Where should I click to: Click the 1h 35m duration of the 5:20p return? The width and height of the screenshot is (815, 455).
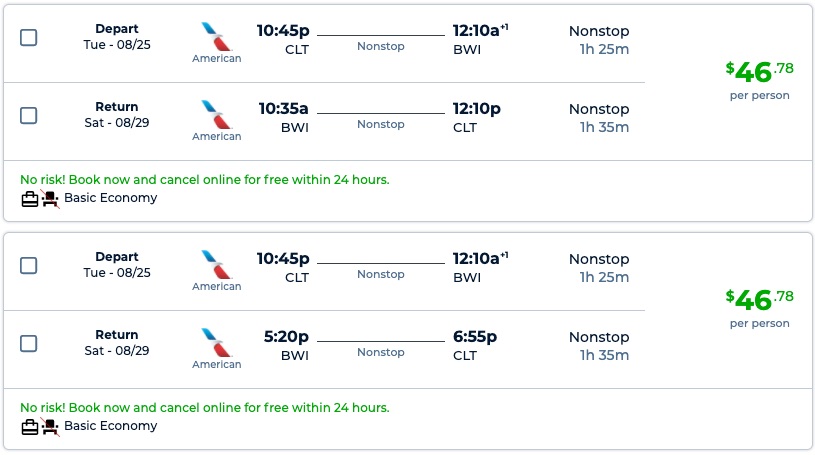[604, 355]
